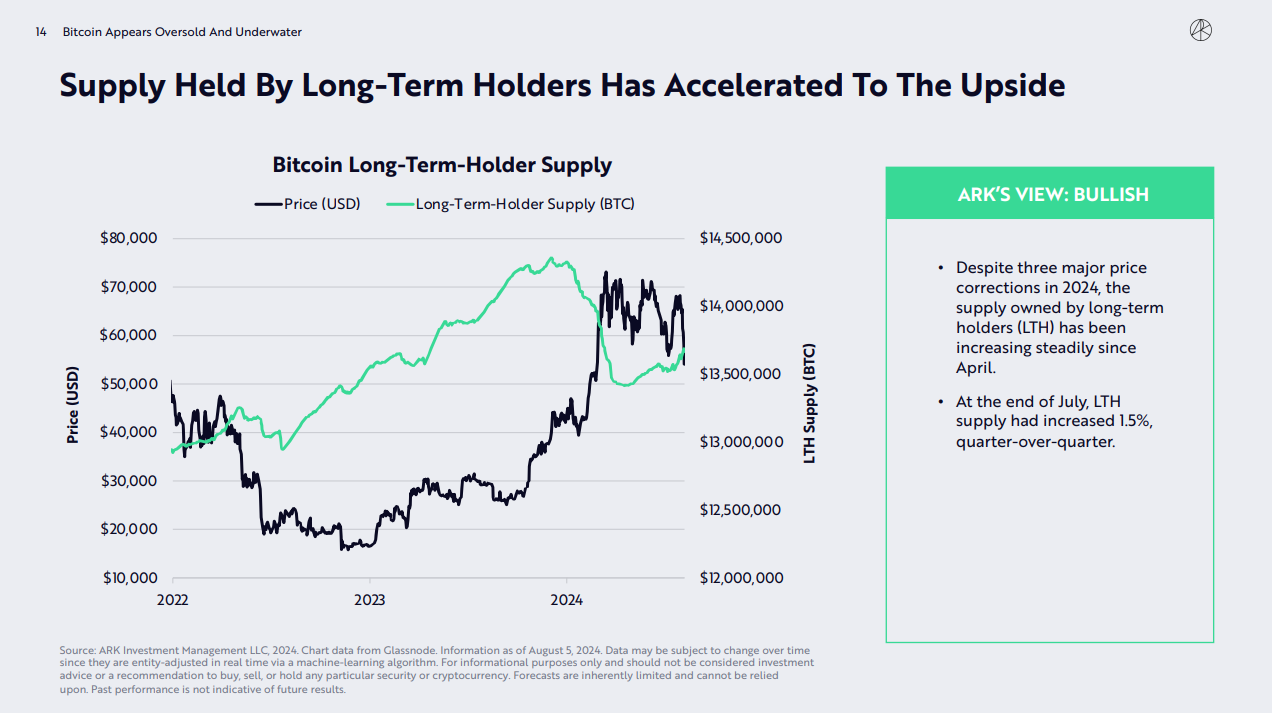This screenshot has height=713, width=1272.
Task: Click the 2022 label on the x-axis
Action: (172, 598)
